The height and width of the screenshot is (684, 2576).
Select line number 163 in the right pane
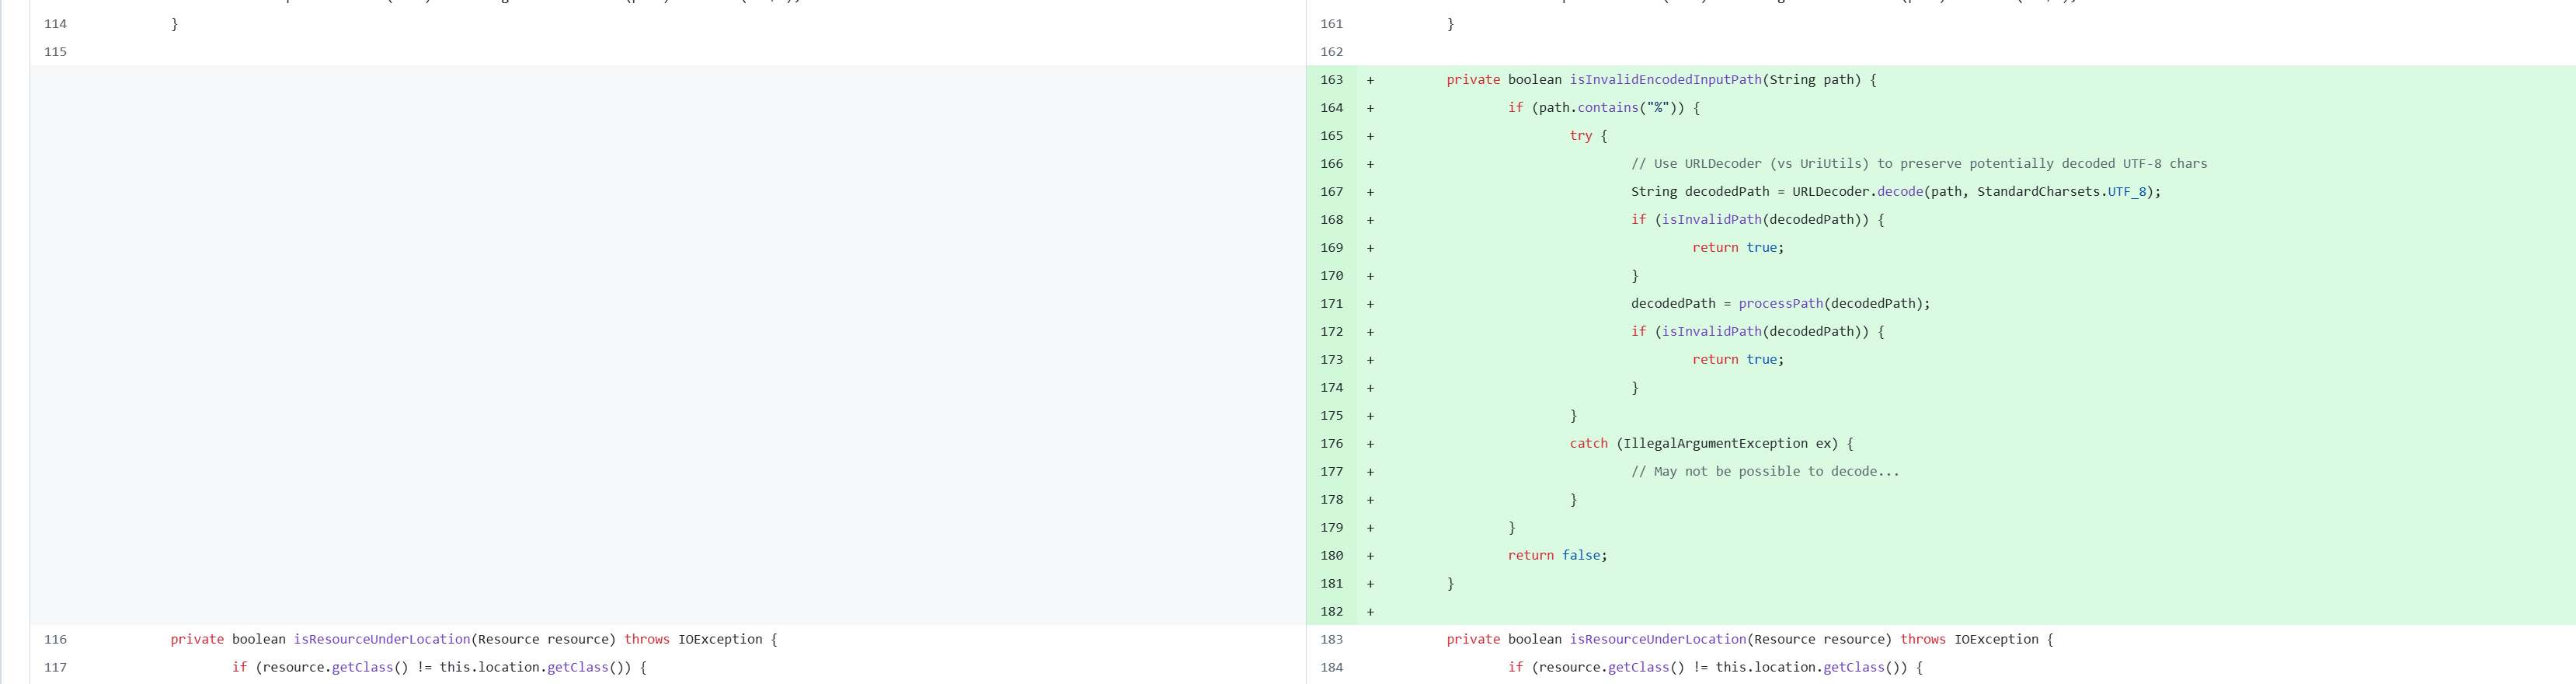[x=1331, y=80]
